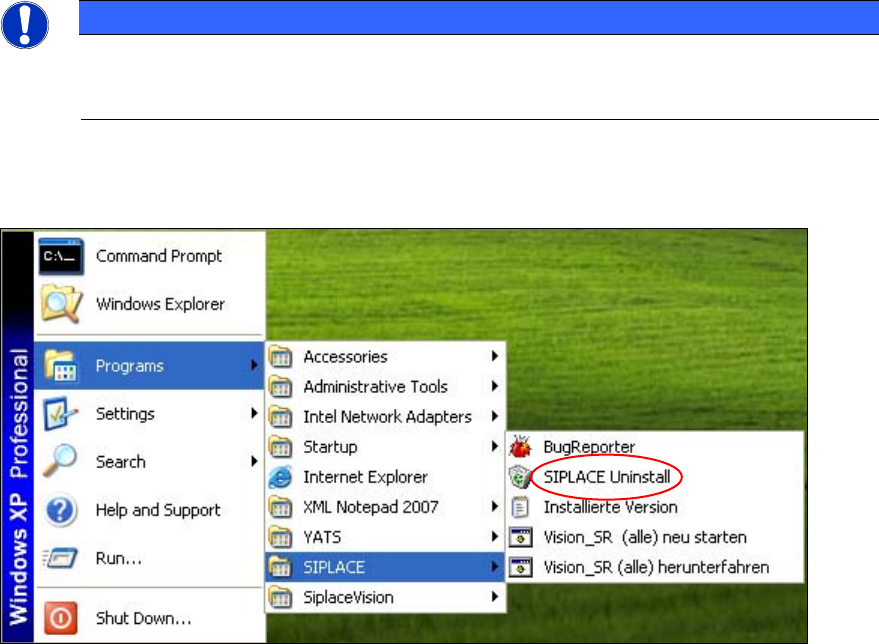The image size is (879, 644).
Task: Click the Settings control panel icon
Action: [x=61, y=414]
